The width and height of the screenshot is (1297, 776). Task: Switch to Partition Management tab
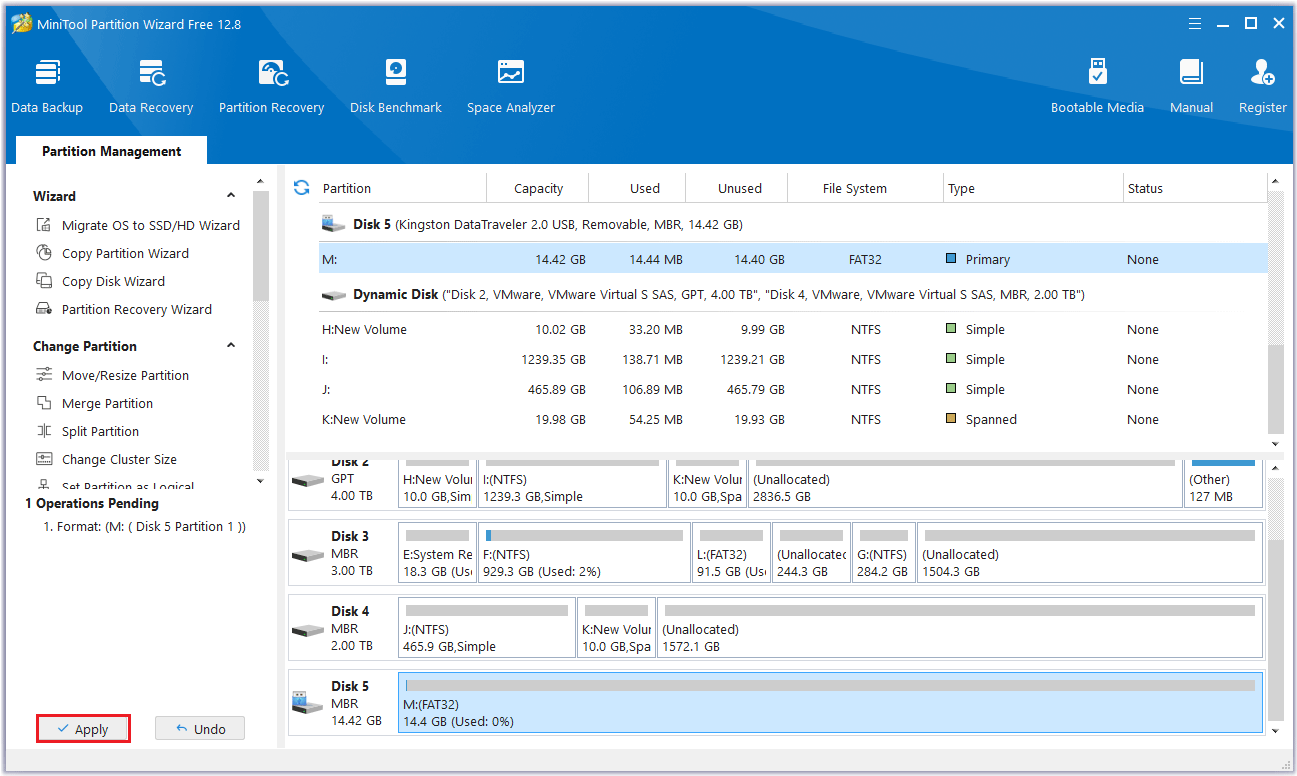click(x=111, y=151)
